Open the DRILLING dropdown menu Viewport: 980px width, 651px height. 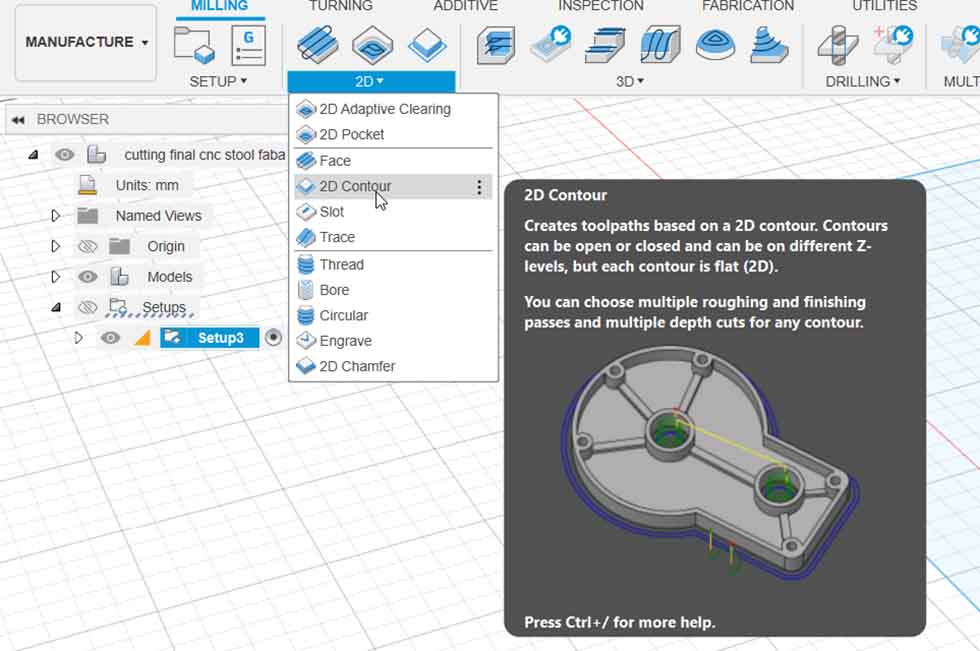point(862,81)
